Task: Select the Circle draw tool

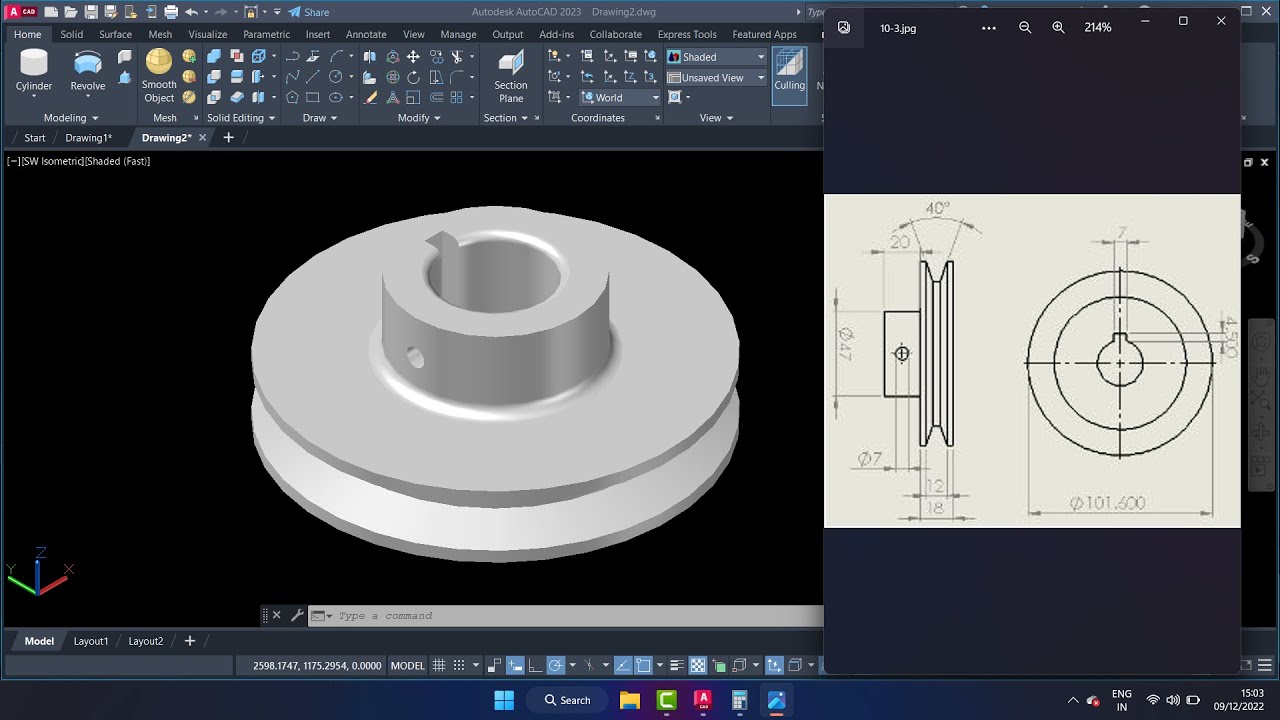Action: tap(336, 77)
